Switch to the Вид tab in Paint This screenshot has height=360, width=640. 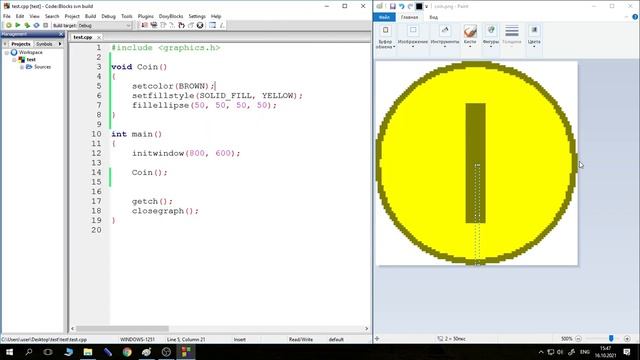pyautogui.click(x=433, y=17)
